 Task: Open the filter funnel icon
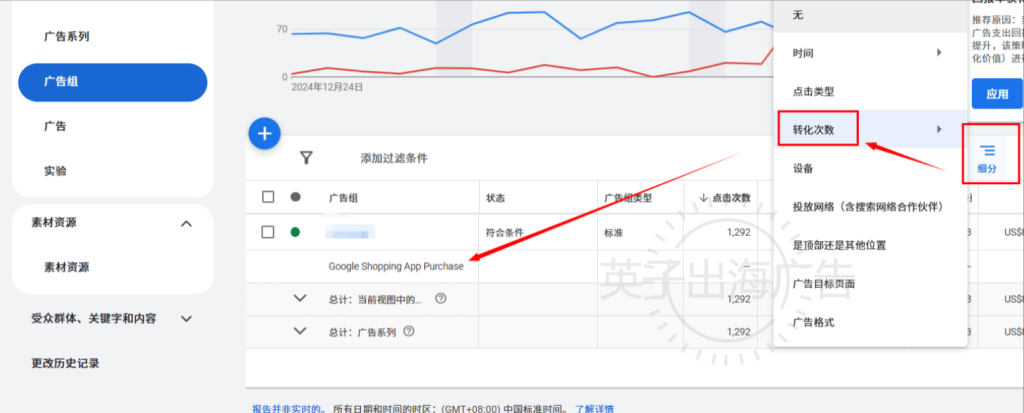pyautogui.click(x=307, y=158)
